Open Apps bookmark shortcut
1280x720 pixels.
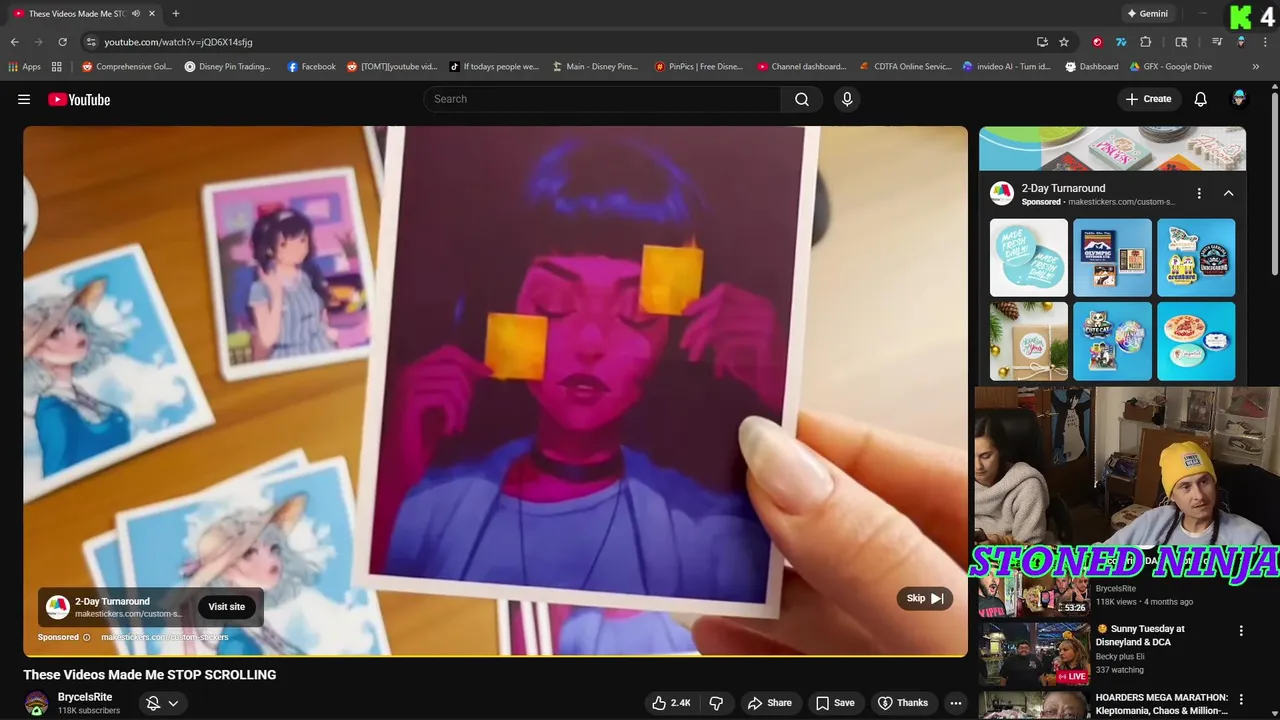point(25,67)
